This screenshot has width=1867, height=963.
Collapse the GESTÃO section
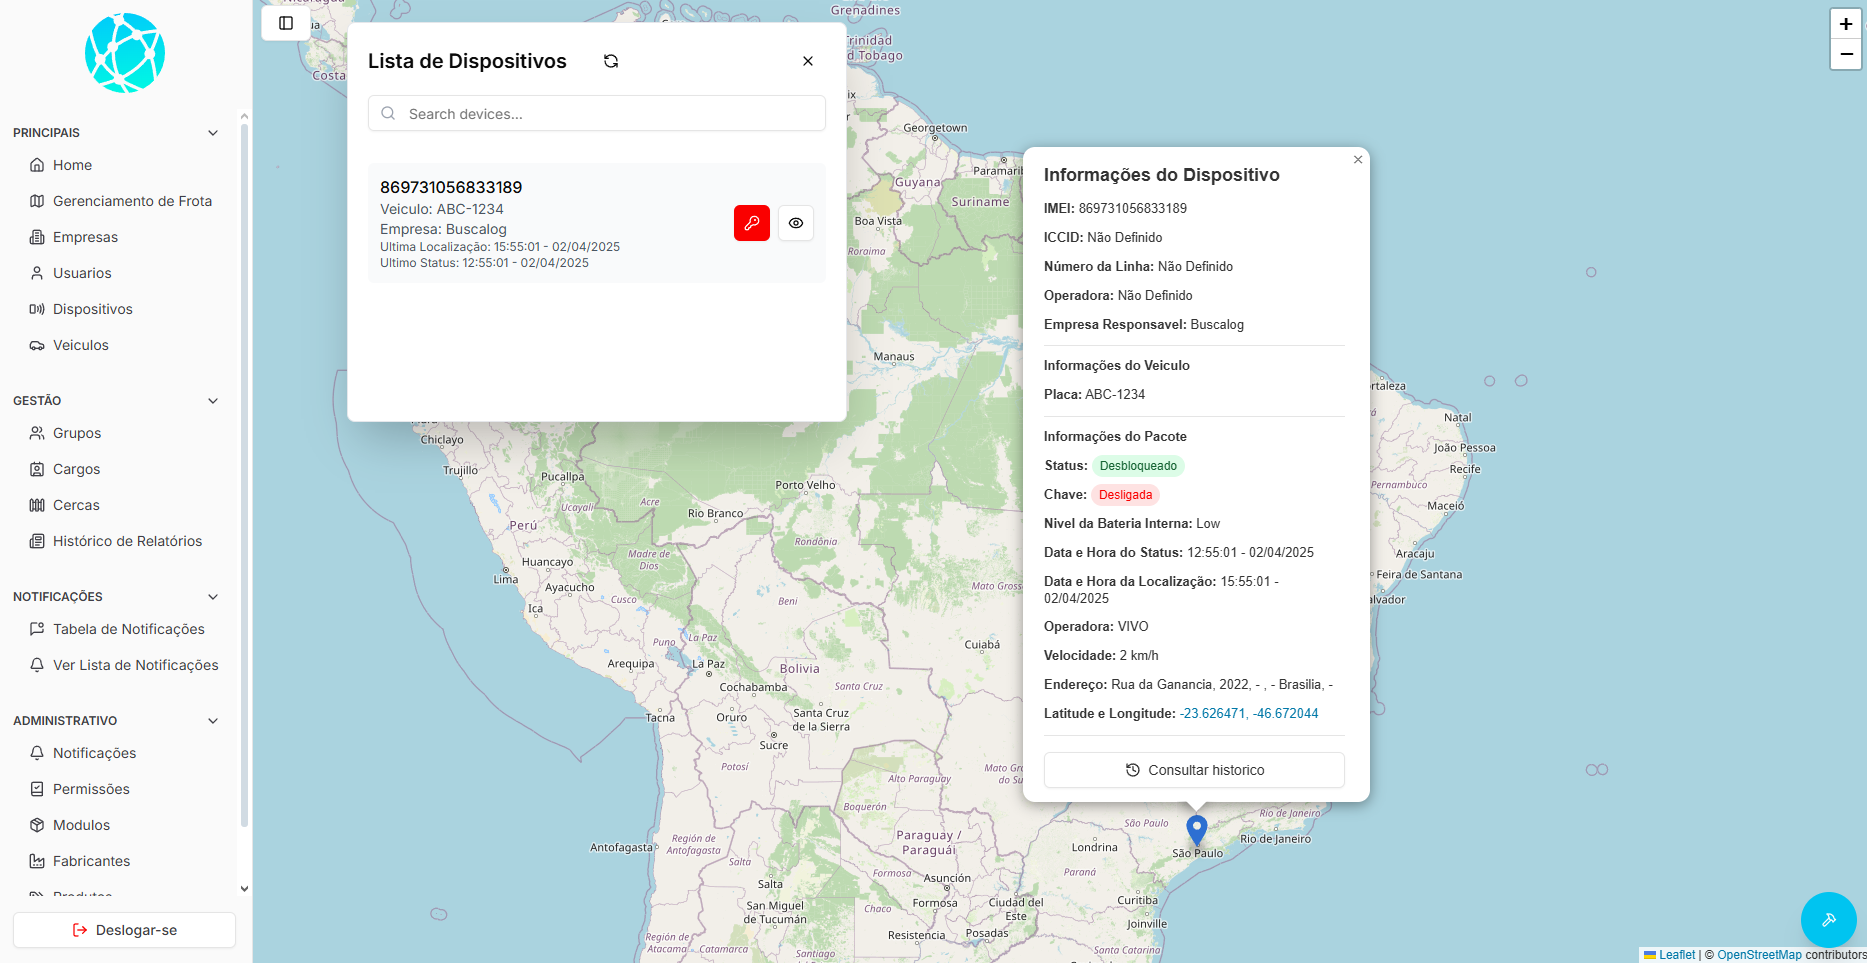(212, 400)
